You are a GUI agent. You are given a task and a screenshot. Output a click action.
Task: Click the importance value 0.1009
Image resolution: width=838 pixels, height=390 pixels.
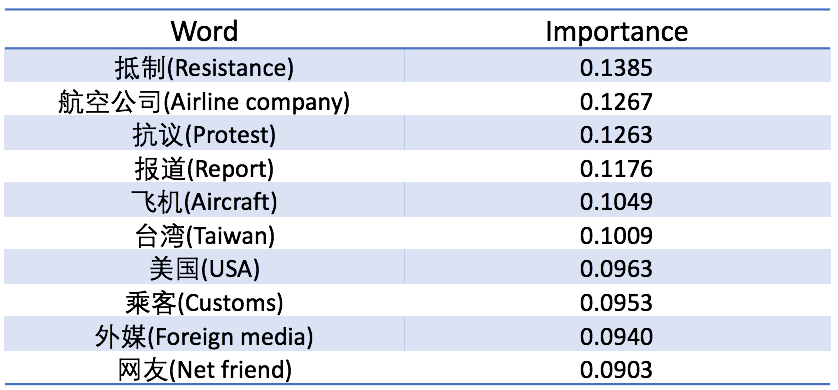616,236
